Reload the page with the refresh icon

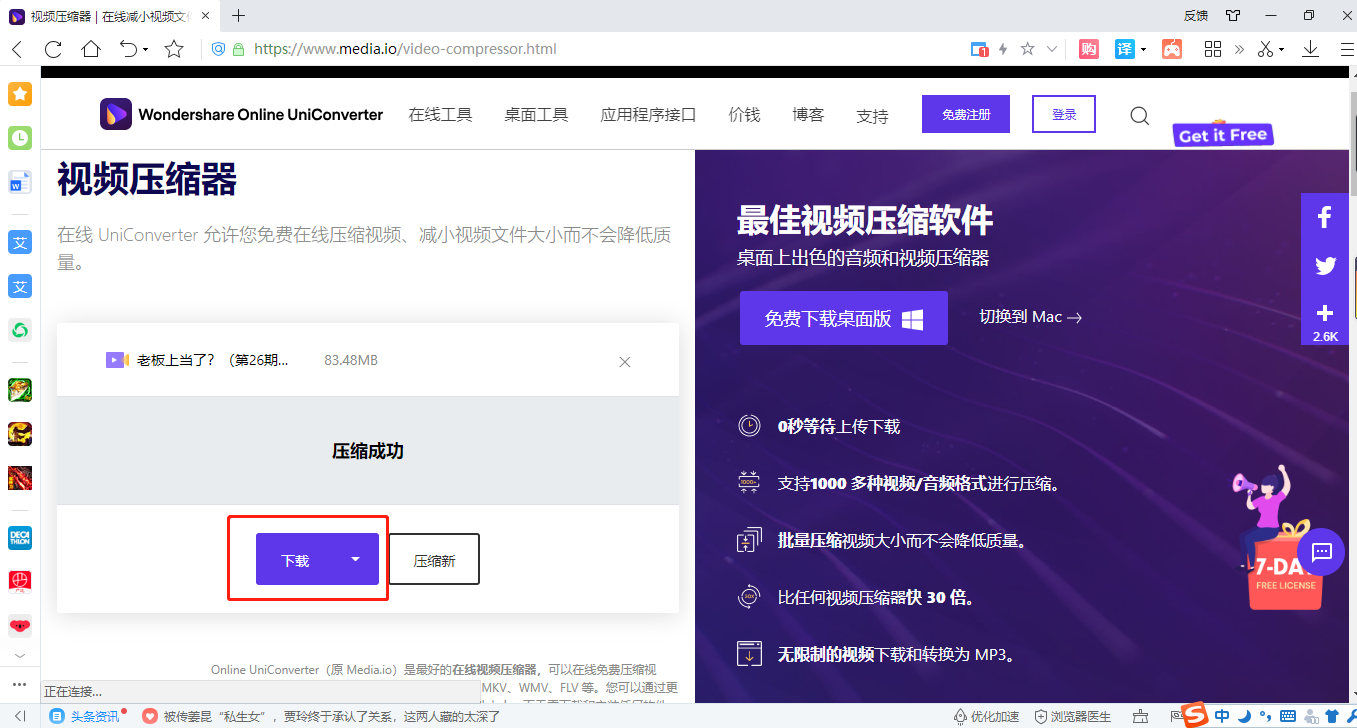pos(53,49)
